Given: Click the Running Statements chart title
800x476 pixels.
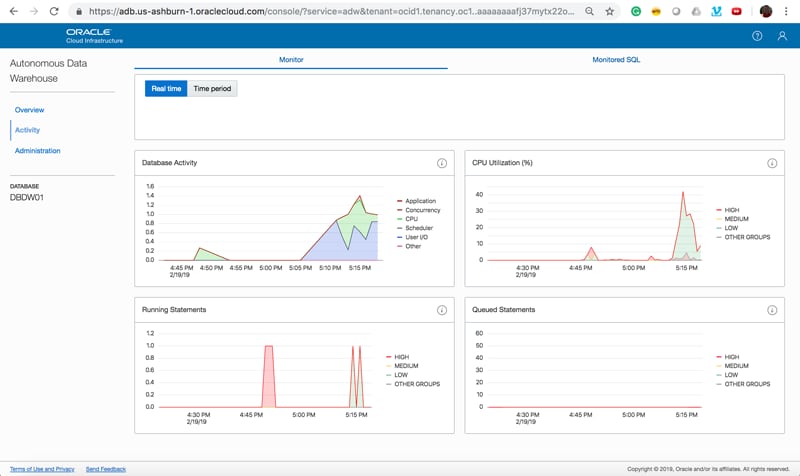Looking at the screenshot, I should pyautogui.click(x=174, y=310).
